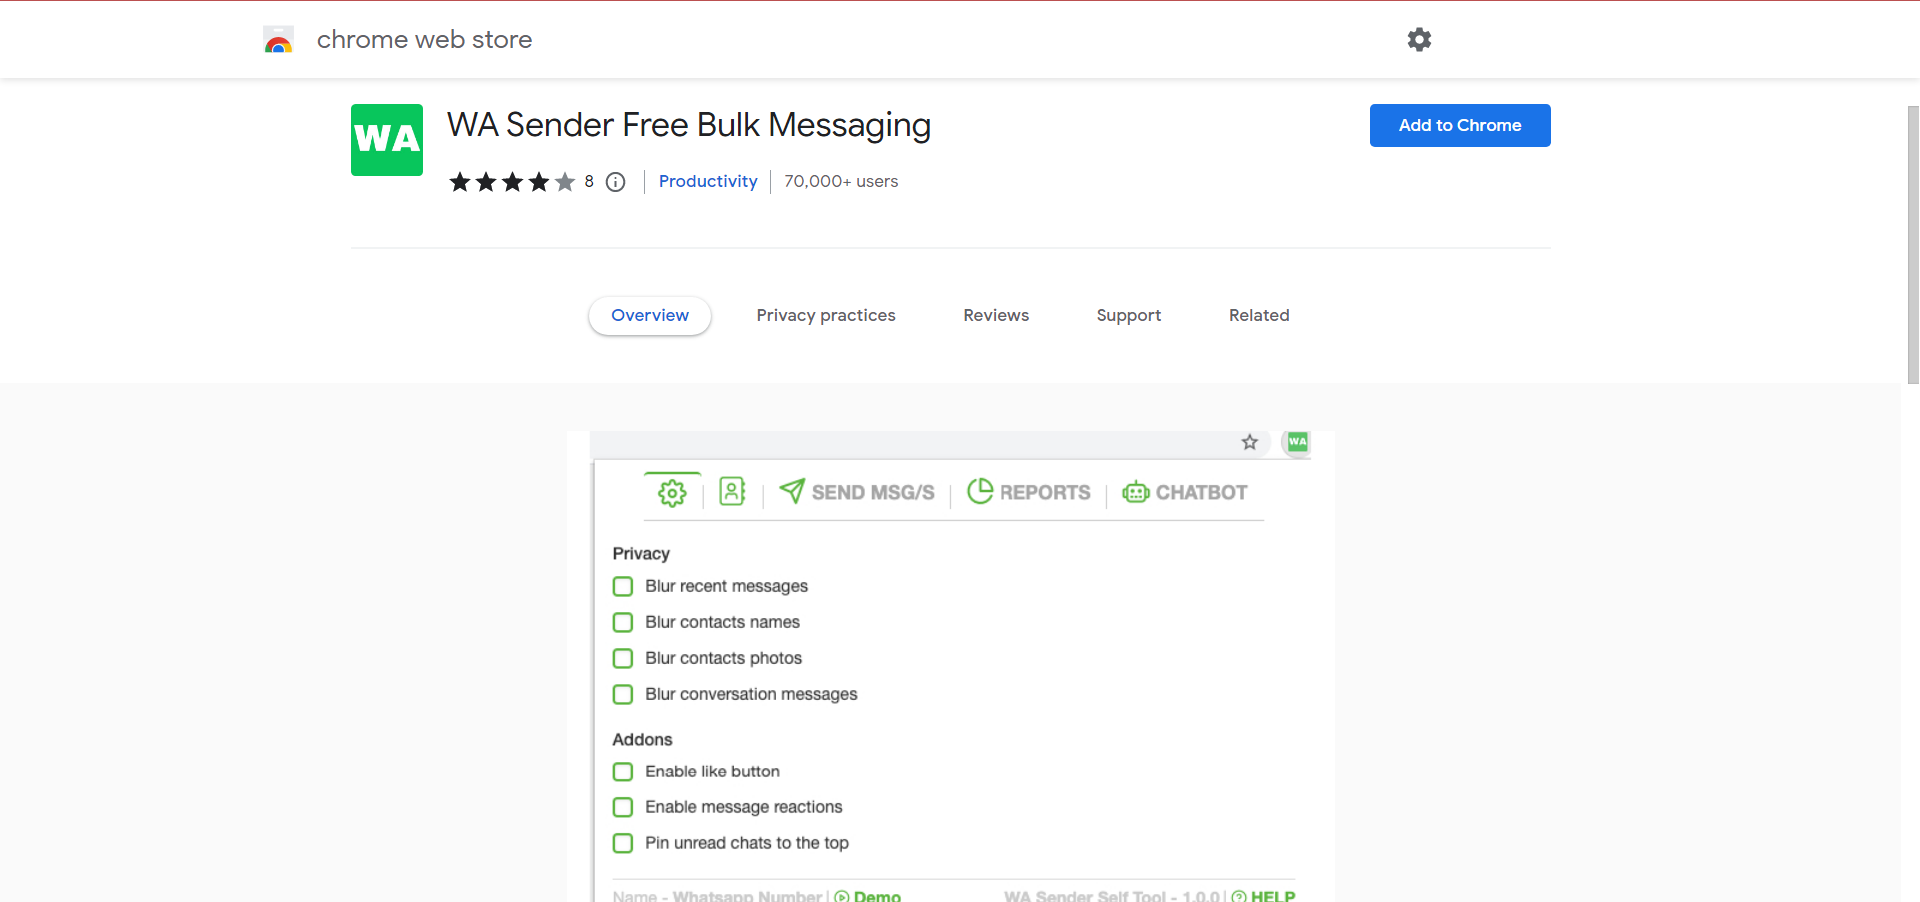
Task: Click the paper plane Send Msg/s icon
Action: 792,491
